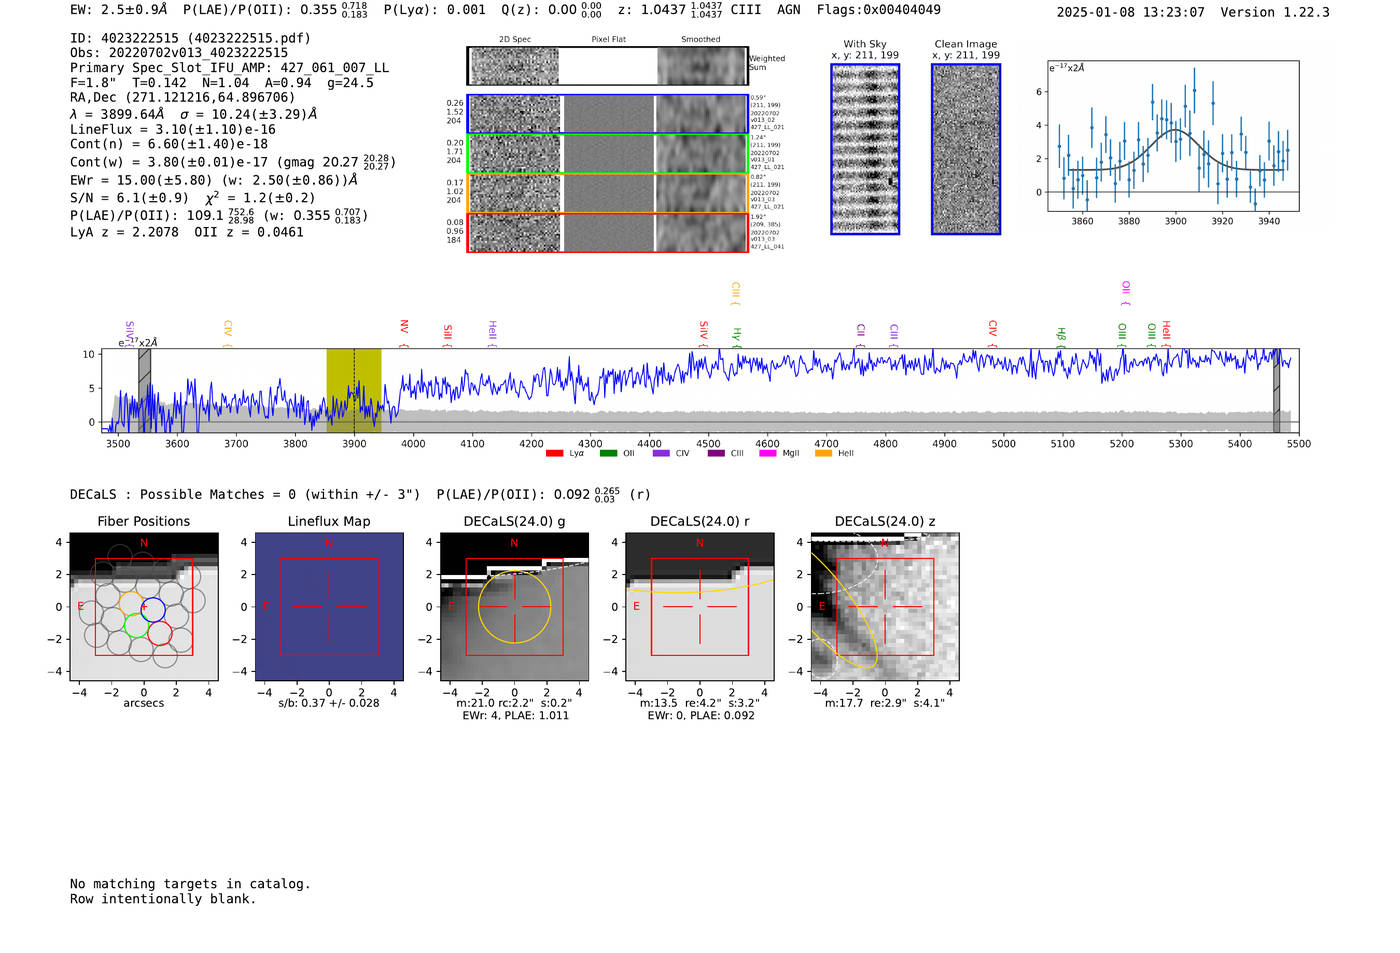Click the Version 1.22.3 label

click(1275, 12)
